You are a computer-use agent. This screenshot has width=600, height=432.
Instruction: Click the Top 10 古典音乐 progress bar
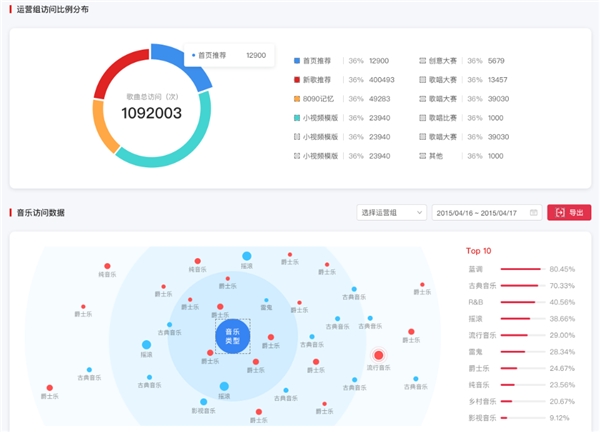[523, 286]
